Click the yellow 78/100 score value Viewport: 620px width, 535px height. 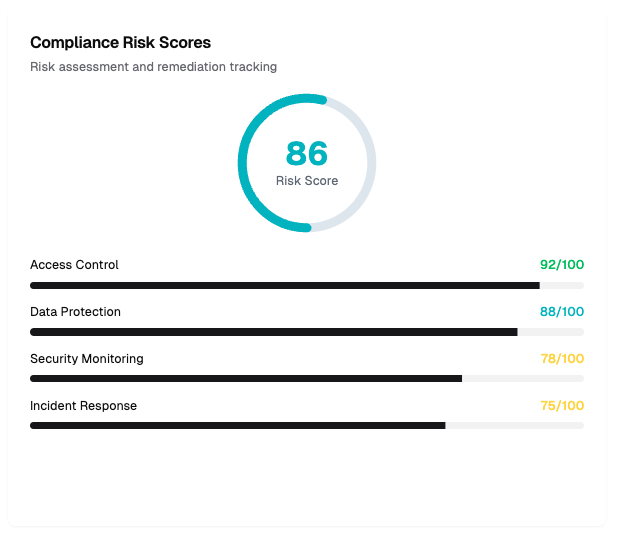(x=561, y=359)
